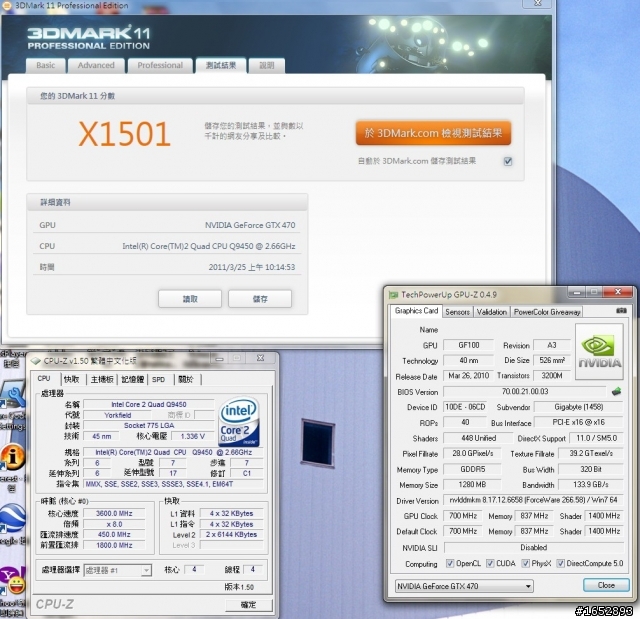Click the NVIDIA SLI Disabled field
Viewport: 640px width, 619px height.
click(x=533, y=548)
